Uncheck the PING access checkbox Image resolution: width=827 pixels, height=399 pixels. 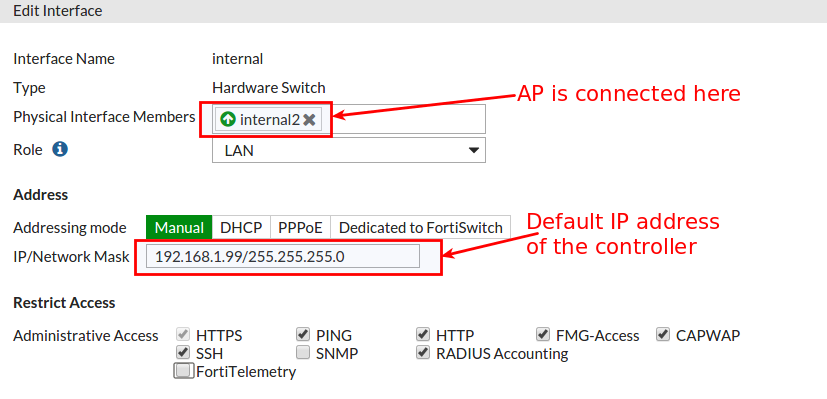(303, 334)
